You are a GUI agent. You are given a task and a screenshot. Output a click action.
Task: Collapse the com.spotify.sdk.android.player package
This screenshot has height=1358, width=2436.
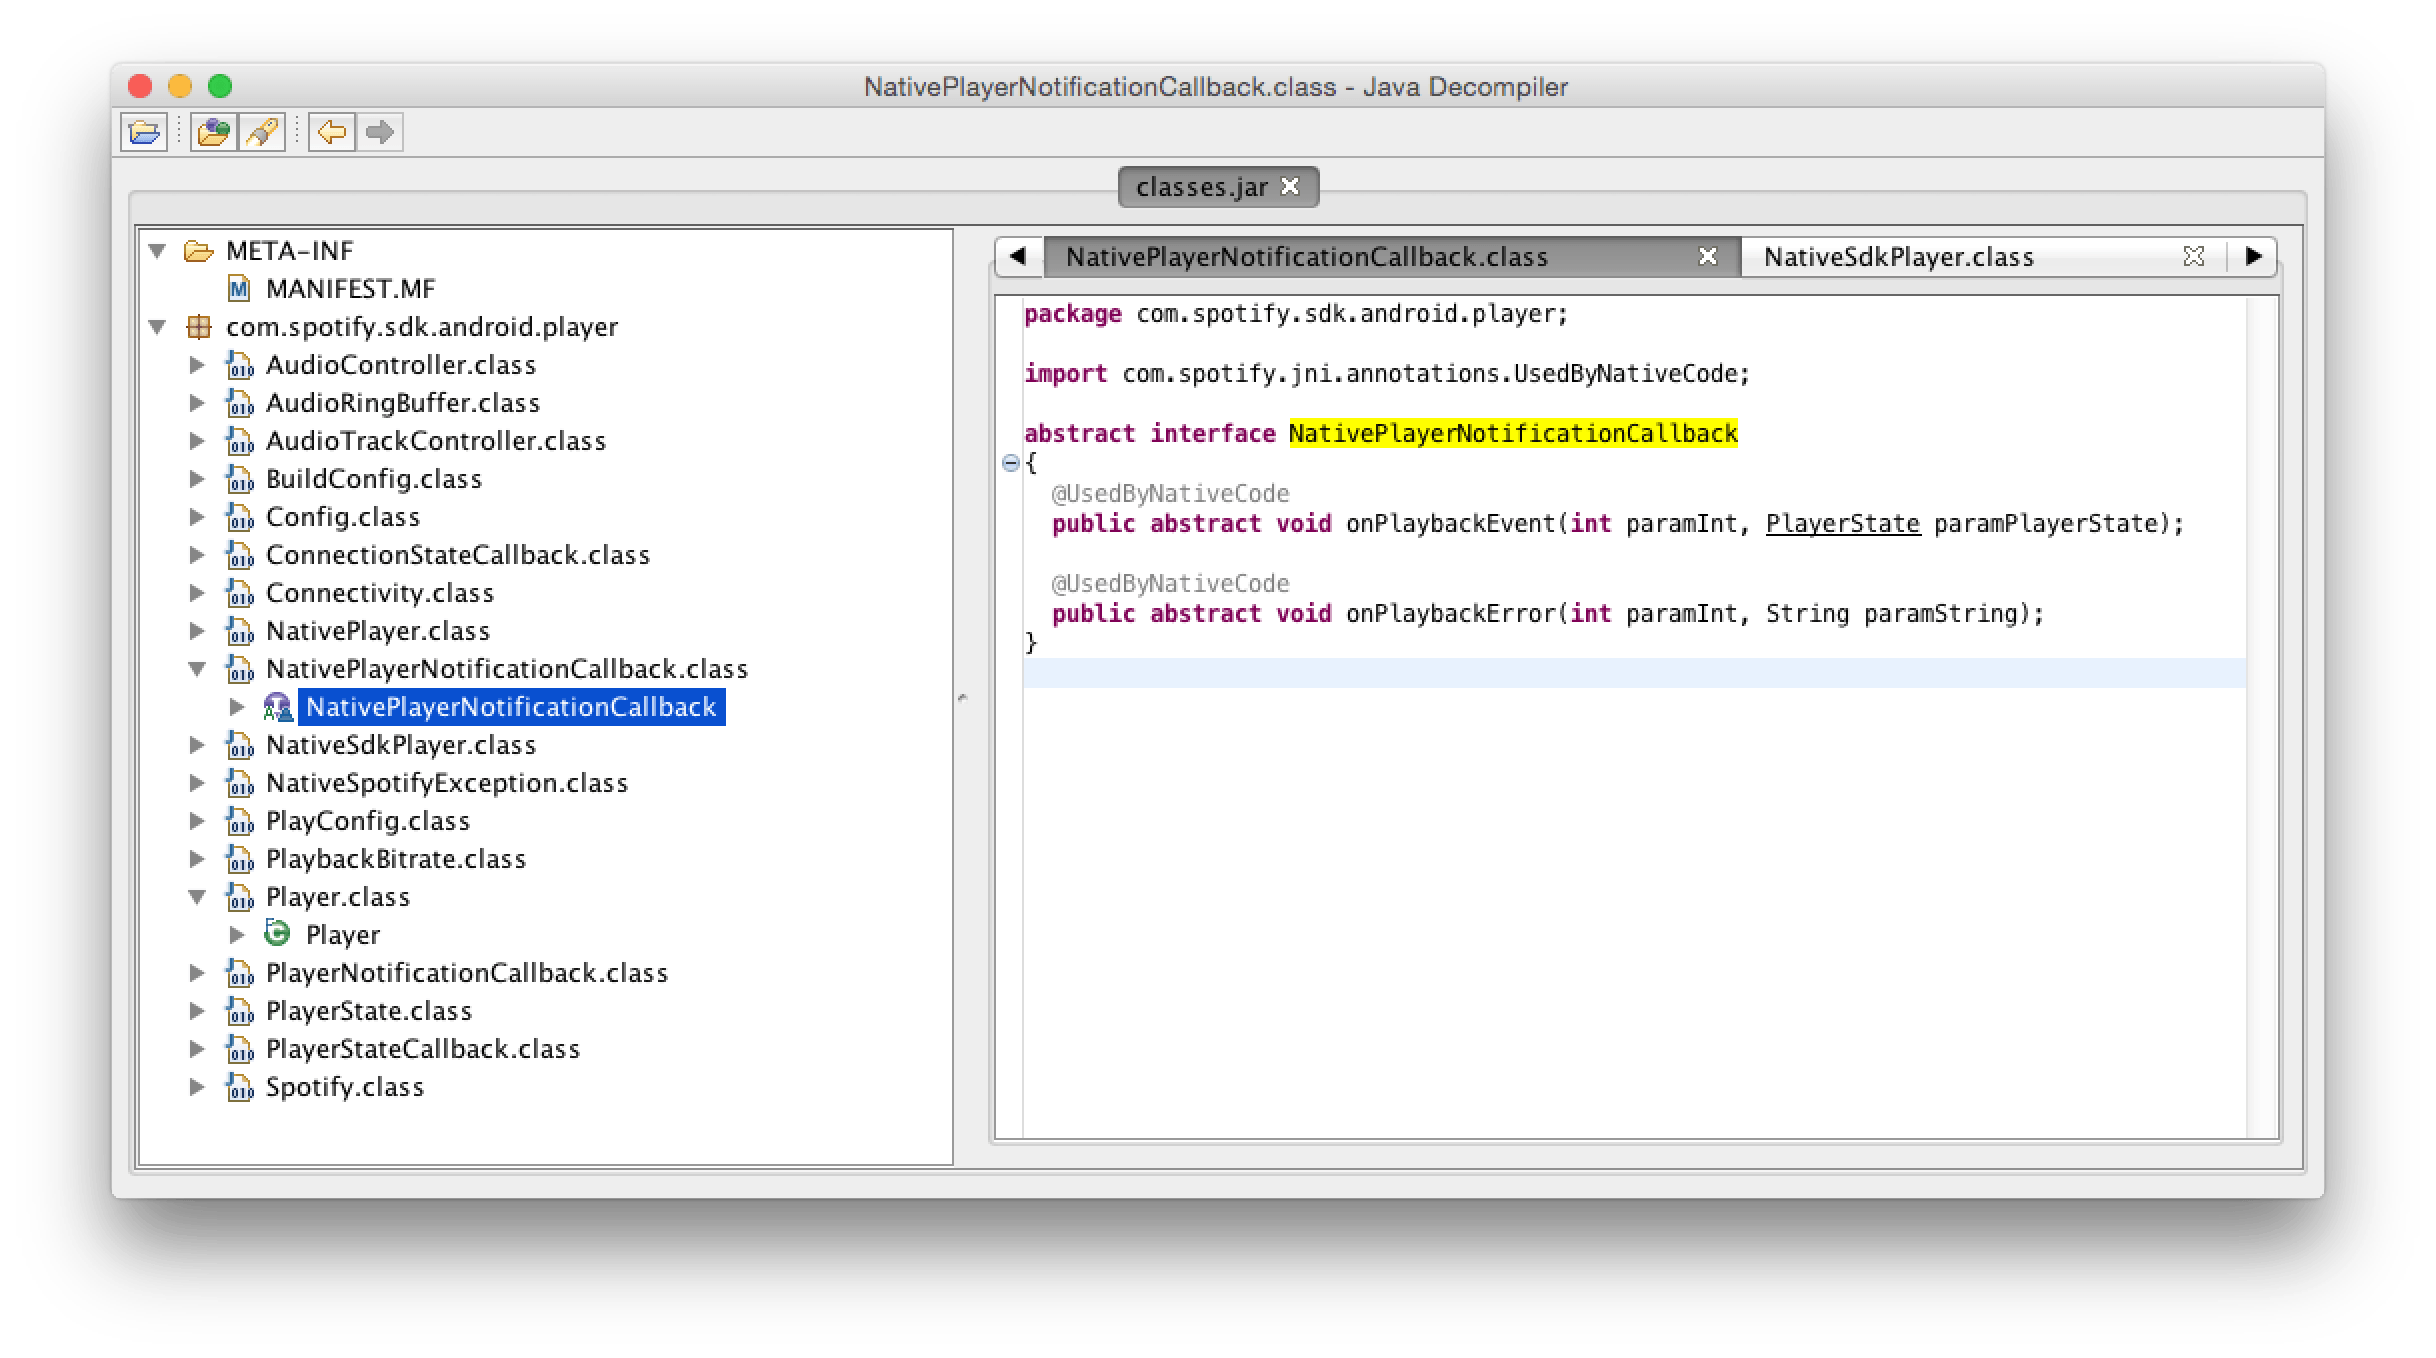pyautogui.click(x=158, y=327)
